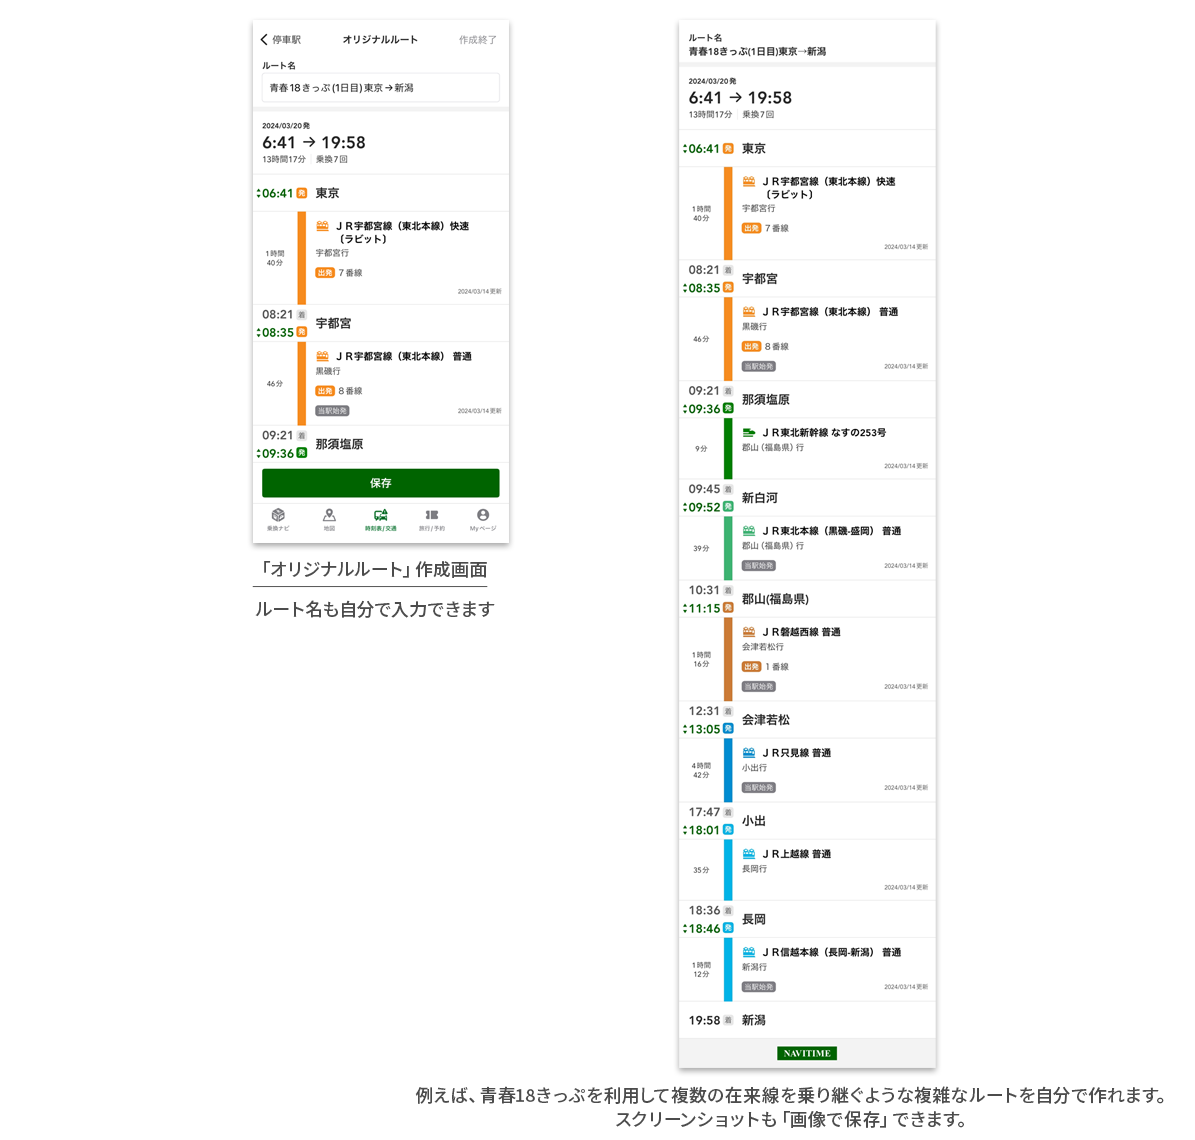Click the ルート名 text field

(380, 88)
